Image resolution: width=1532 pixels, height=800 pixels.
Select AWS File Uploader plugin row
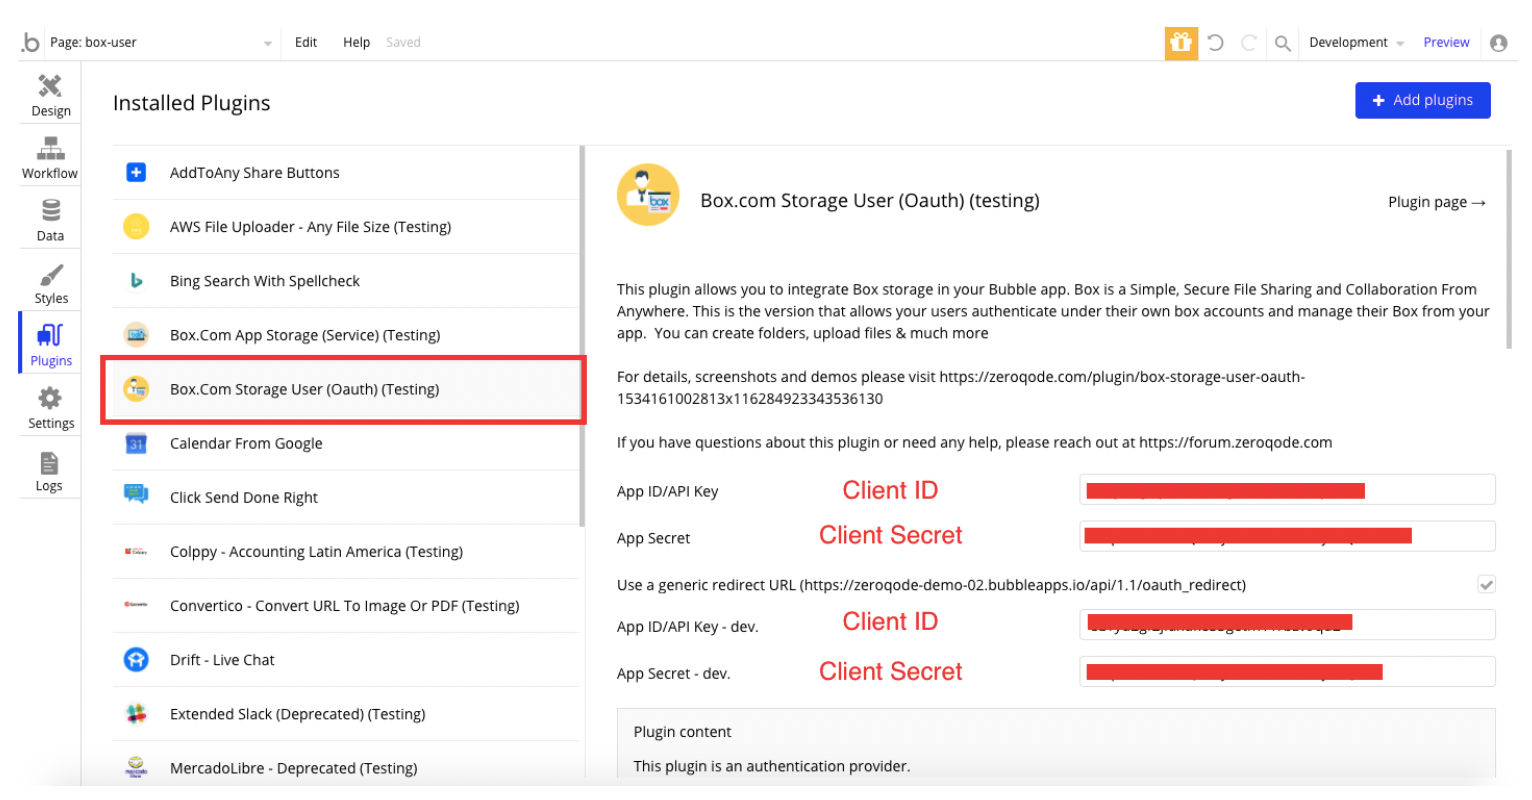click(x=346, y=226)
